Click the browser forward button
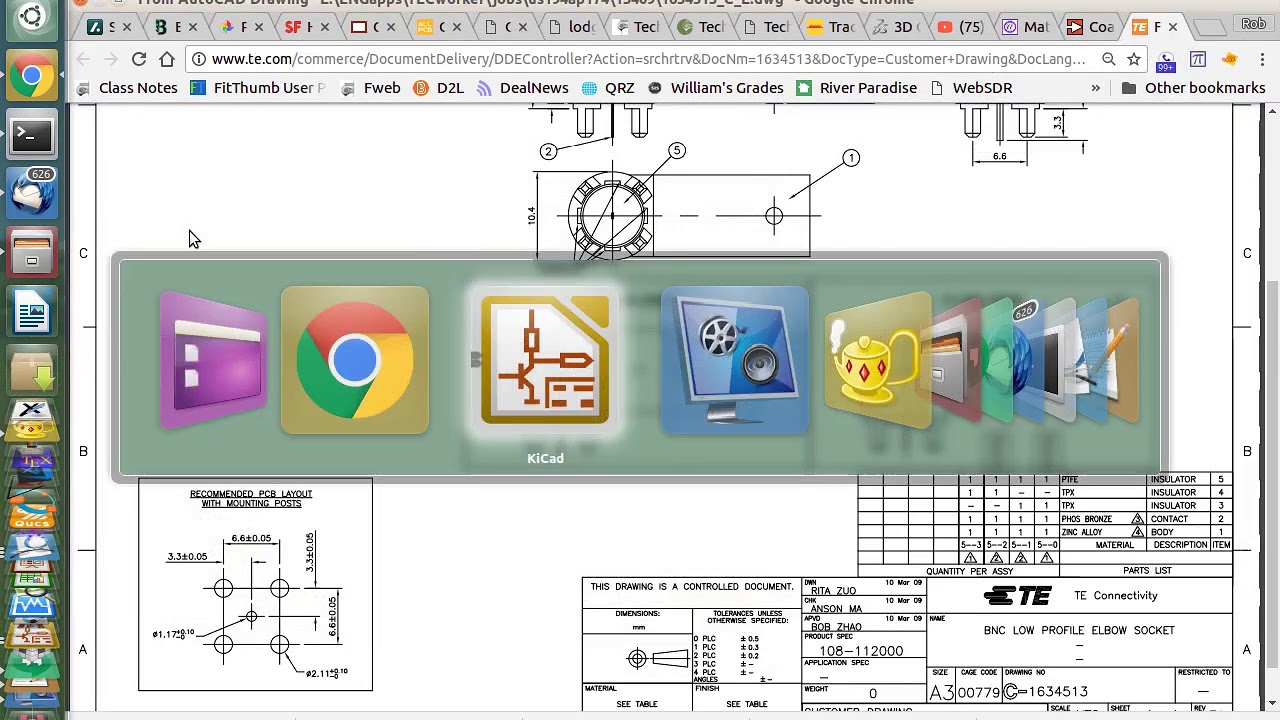The width and height of the screenshot is (1280, 720). 111,59
